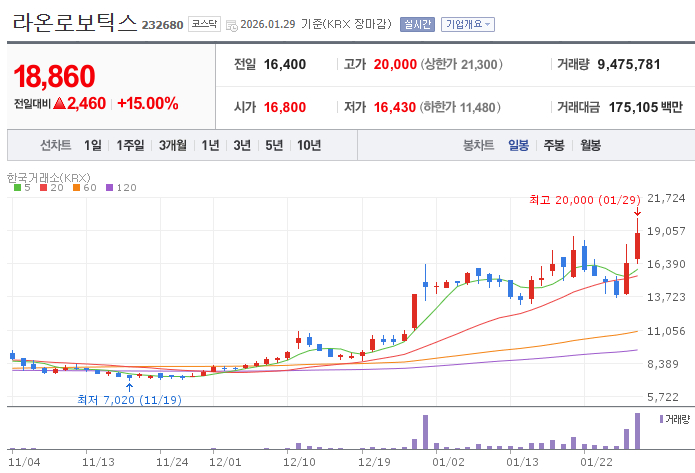
Task: Click the current price 18,860
Action: pyautogui.click(x=55, y=76)
